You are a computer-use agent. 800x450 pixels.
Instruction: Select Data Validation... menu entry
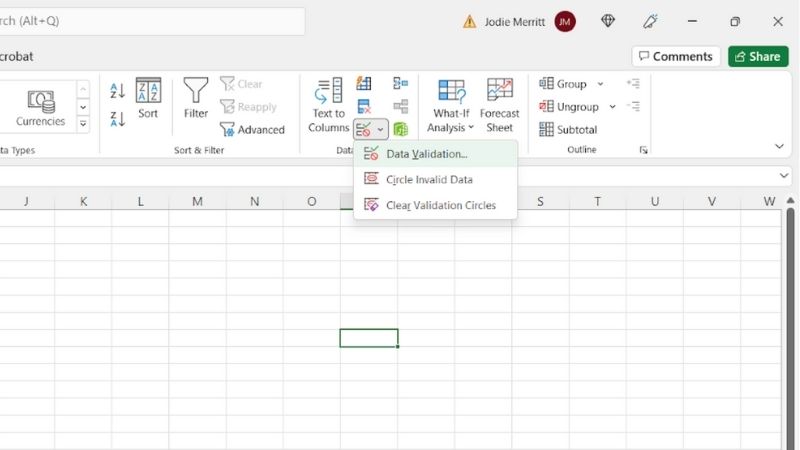pyautogui.click(x=427, y=154)
